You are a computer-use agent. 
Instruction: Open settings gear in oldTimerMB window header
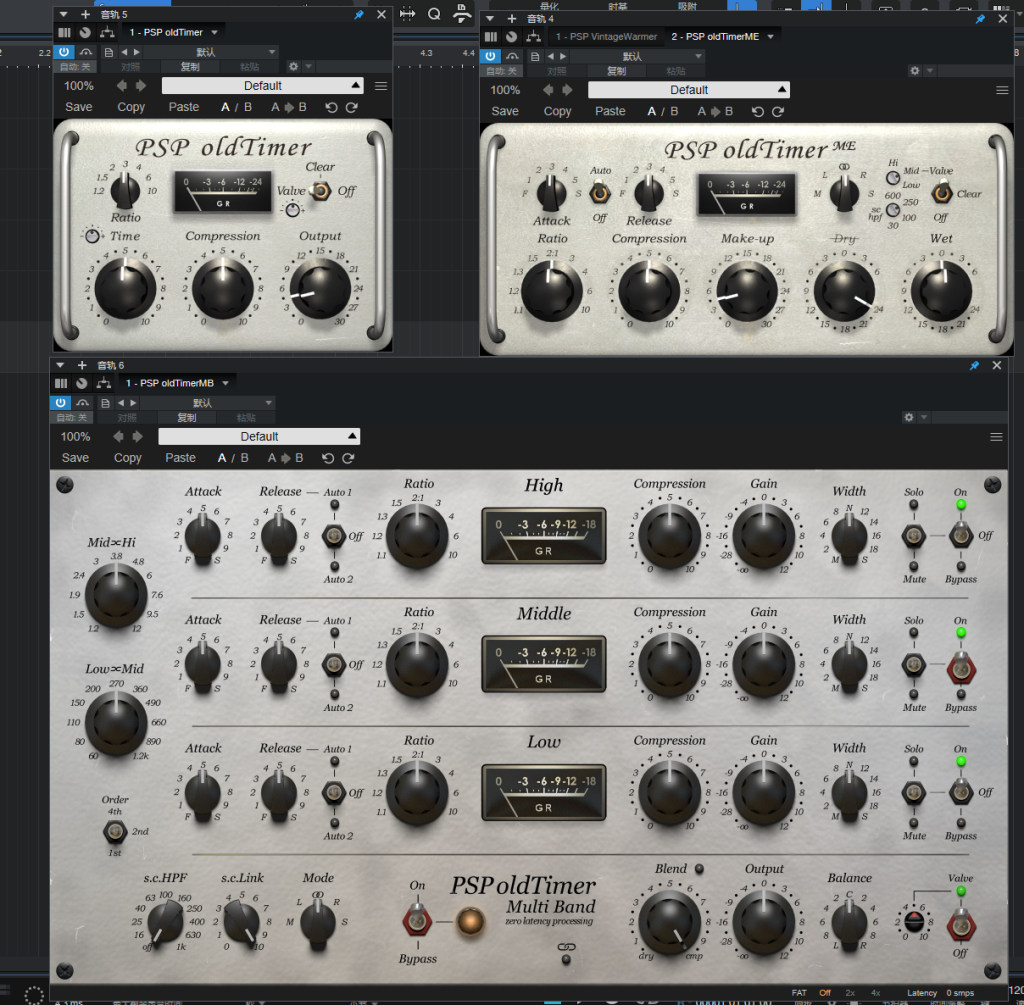(x=908, y=417)
